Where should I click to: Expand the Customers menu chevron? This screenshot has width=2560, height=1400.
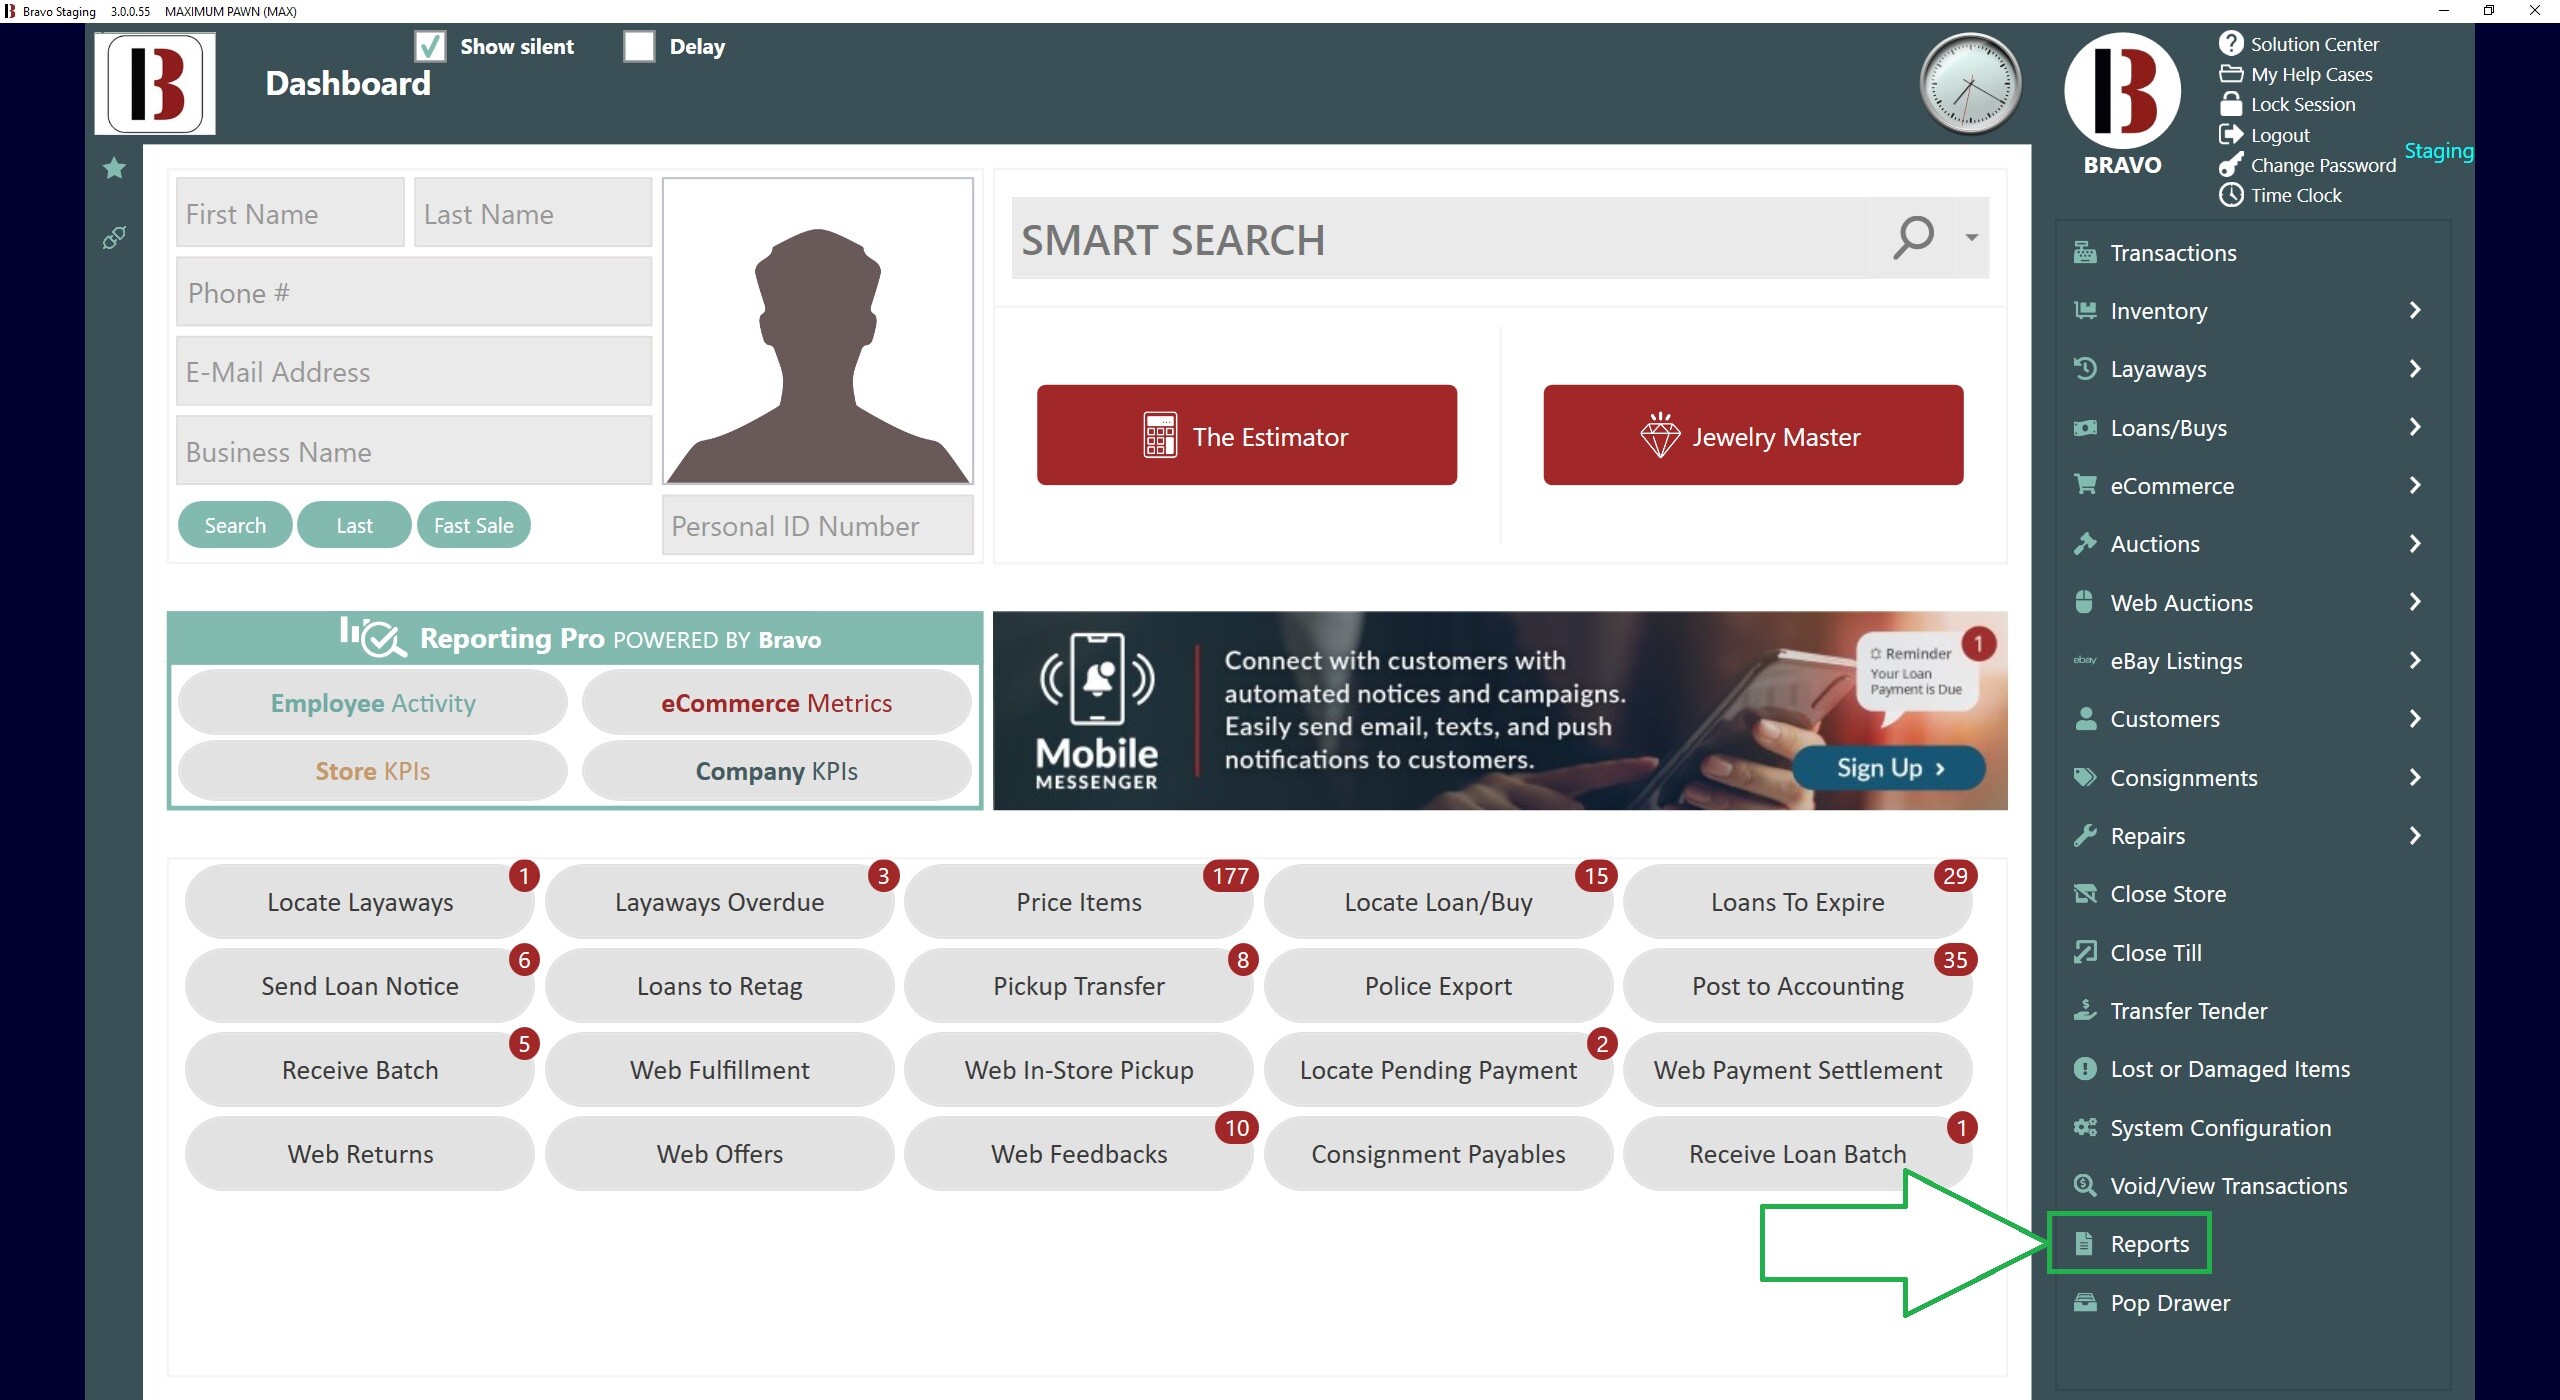click(x=2415, y=718)
